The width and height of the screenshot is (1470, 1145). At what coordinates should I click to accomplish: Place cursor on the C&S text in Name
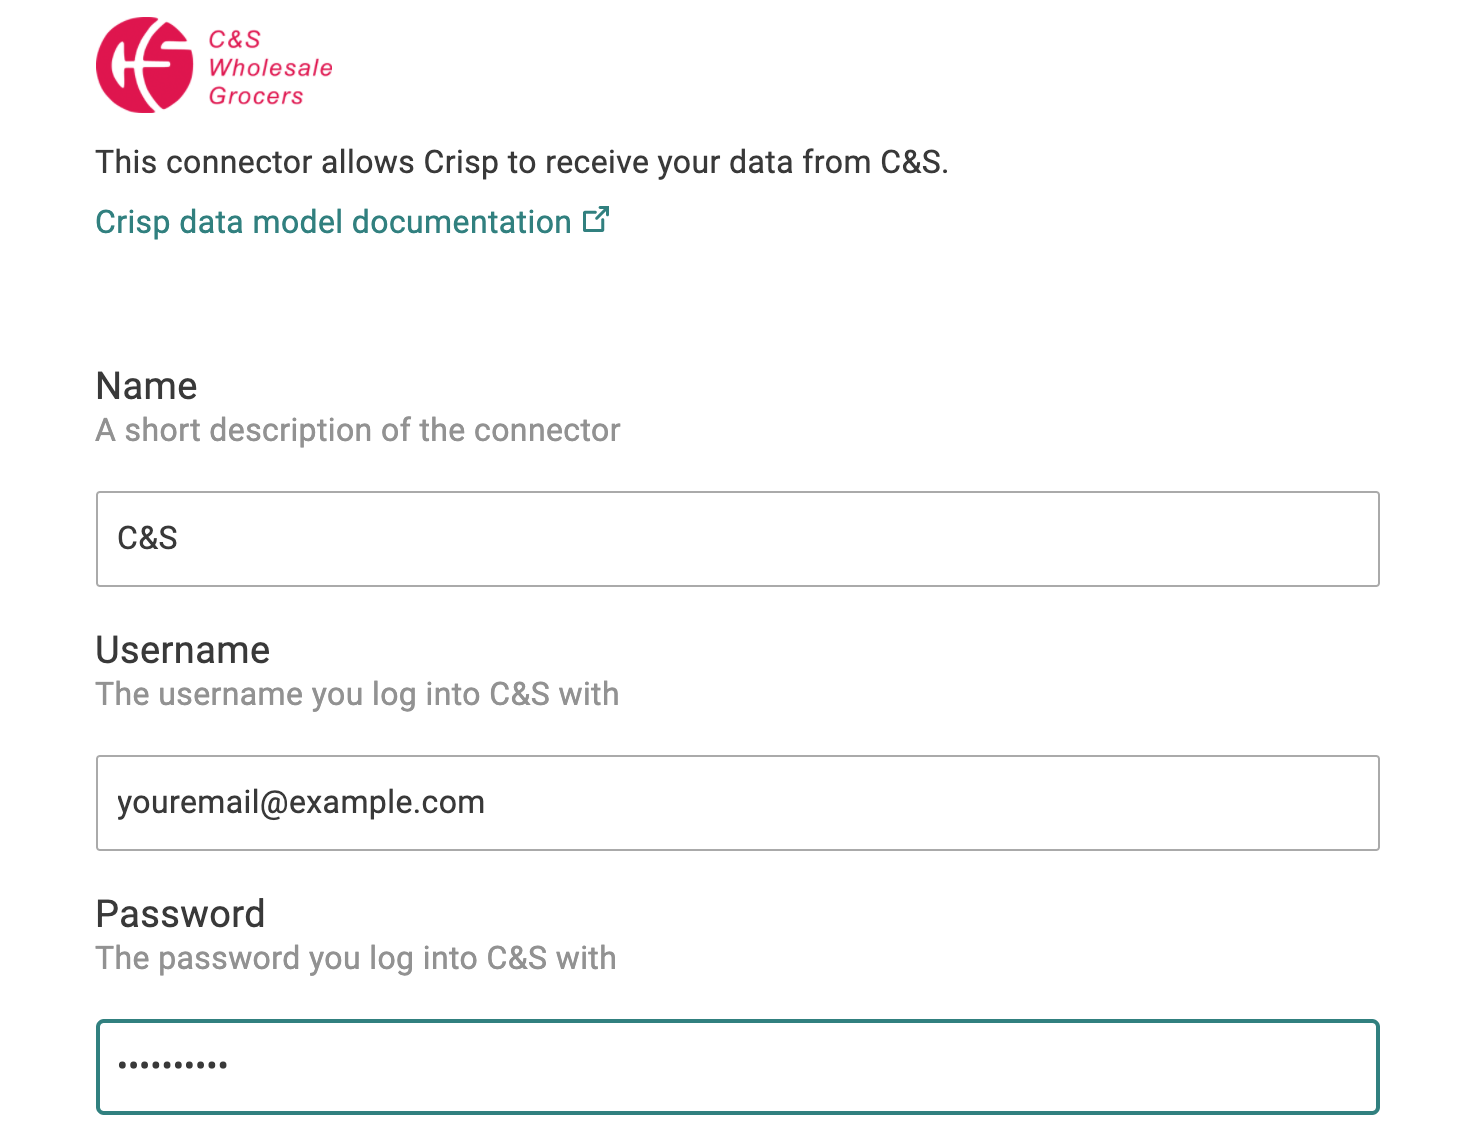(x=148, y=539)
